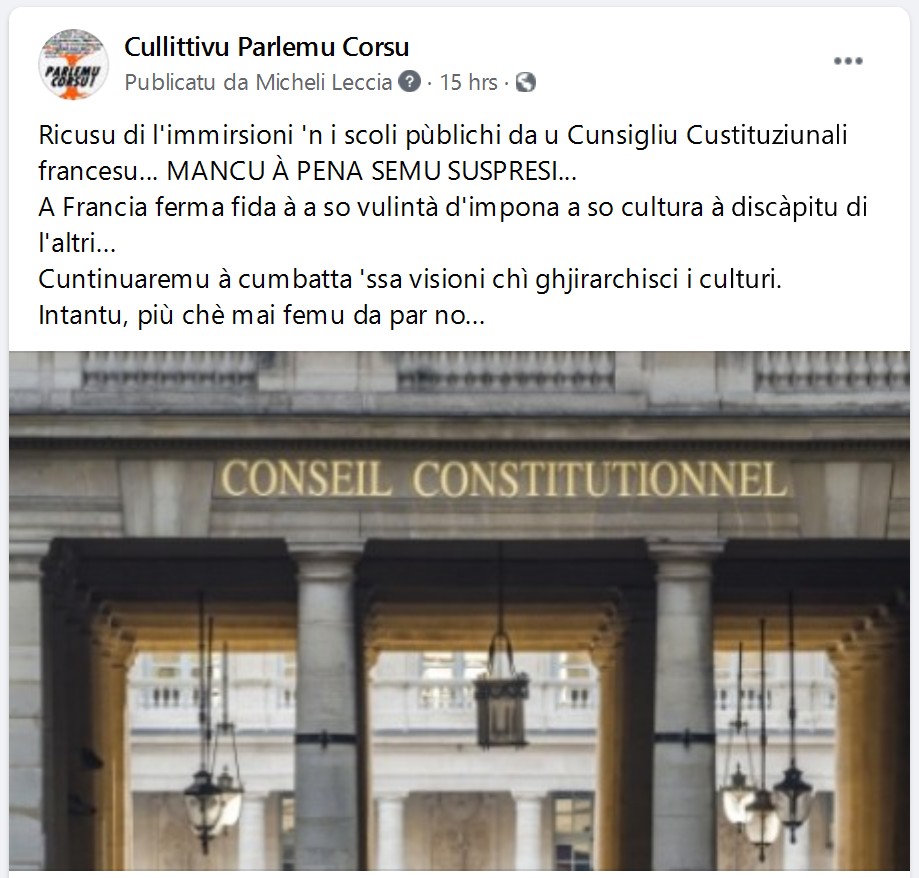Click the MANCU À PENA SEMU SUSPRESI text

coord(372,171)
